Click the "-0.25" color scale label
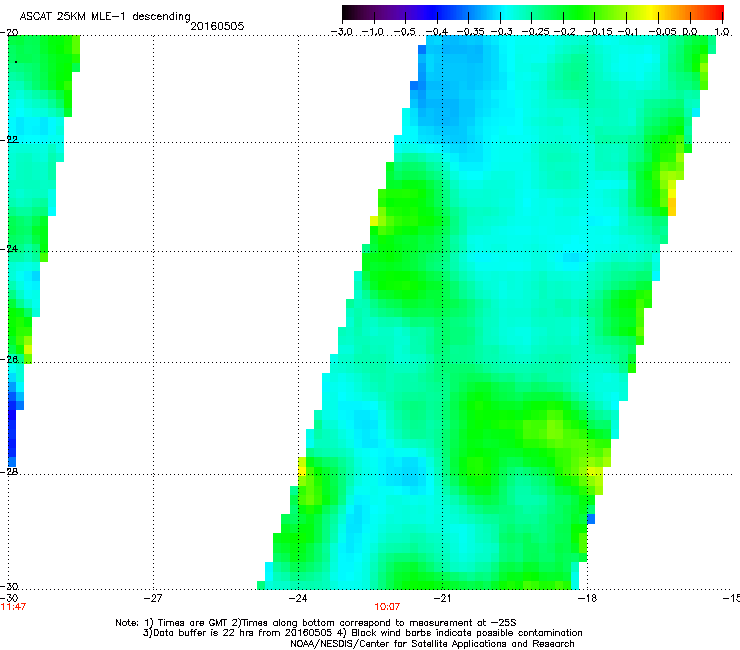The height and width of the screenshot is (650, 740). coord(536,32)
